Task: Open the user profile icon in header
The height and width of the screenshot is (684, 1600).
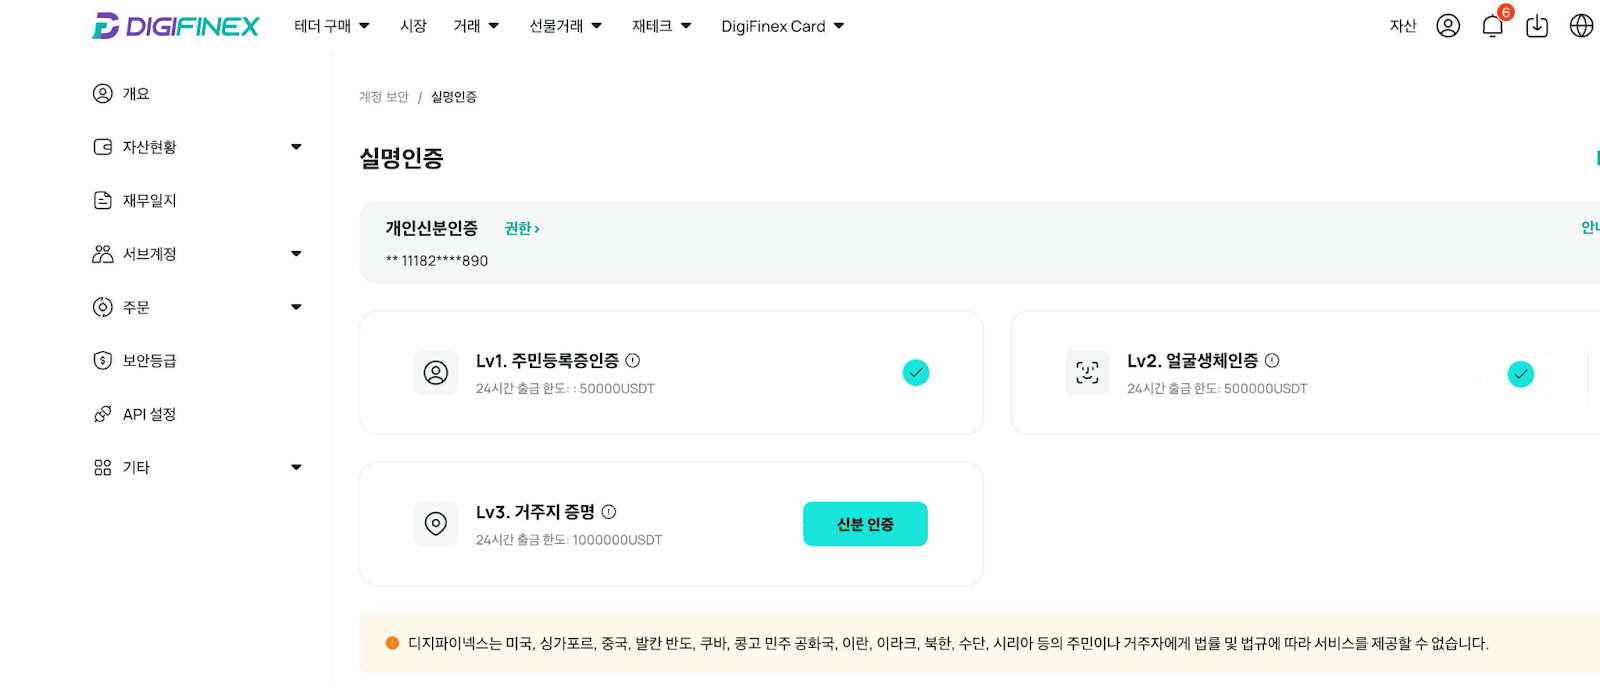Action: 1448,26
